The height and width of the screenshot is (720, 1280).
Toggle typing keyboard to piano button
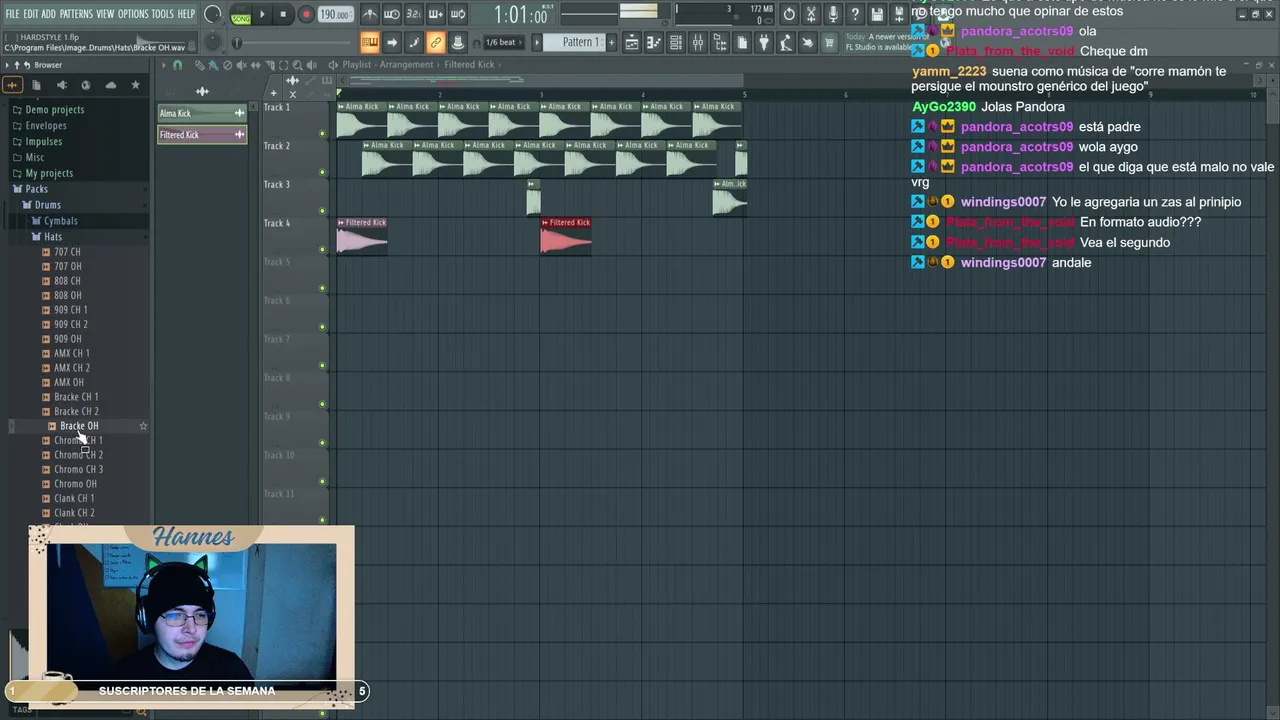[x=370, y=42]
